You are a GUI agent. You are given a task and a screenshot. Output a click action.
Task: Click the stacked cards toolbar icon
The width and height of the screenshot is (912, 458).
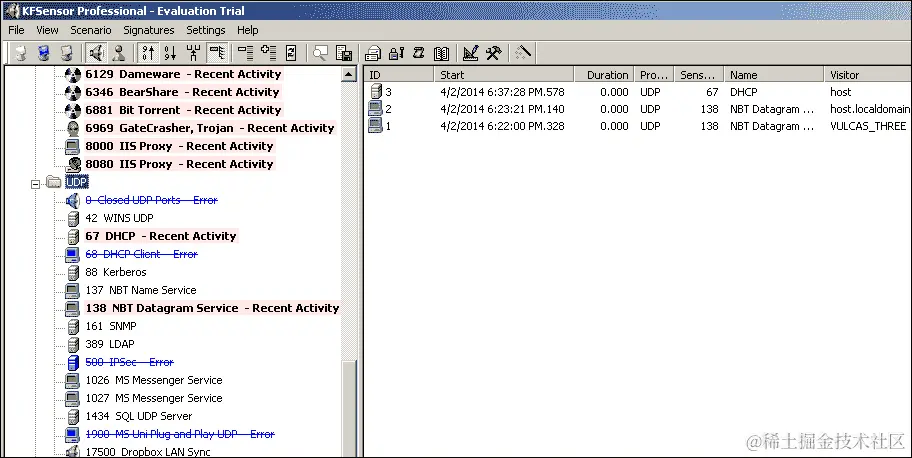tap(373, 53)
